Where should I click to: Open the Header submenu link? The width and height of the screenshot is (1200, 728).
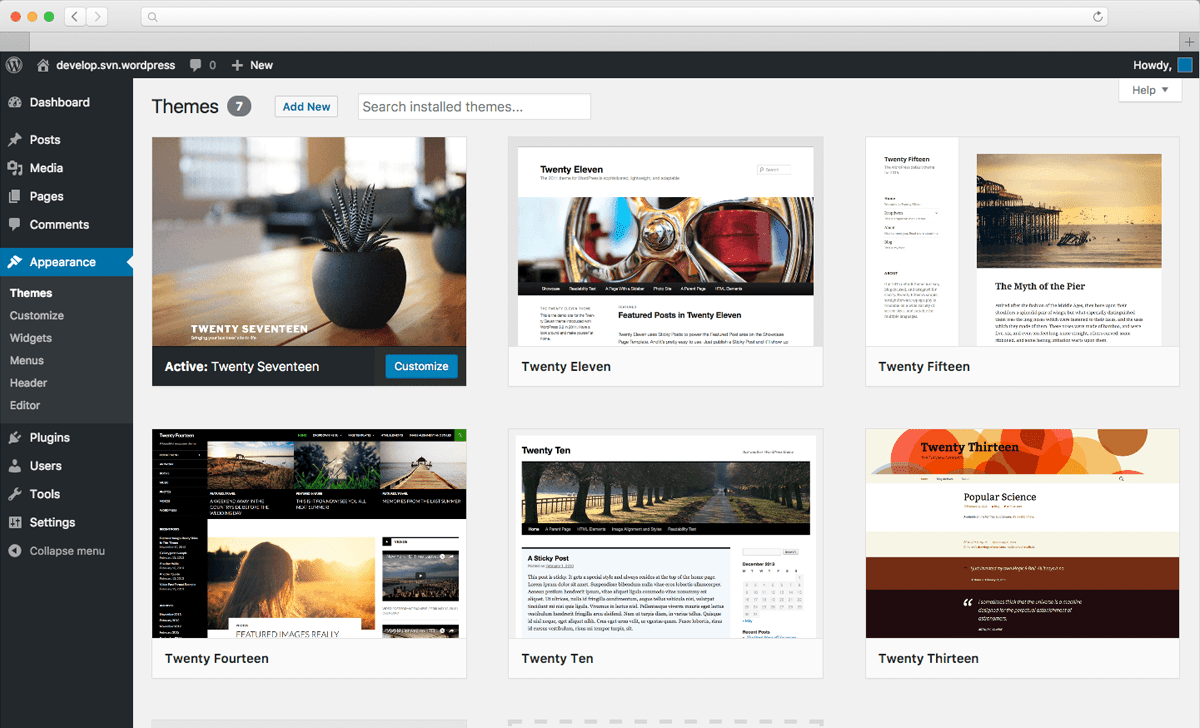point(29,383)
